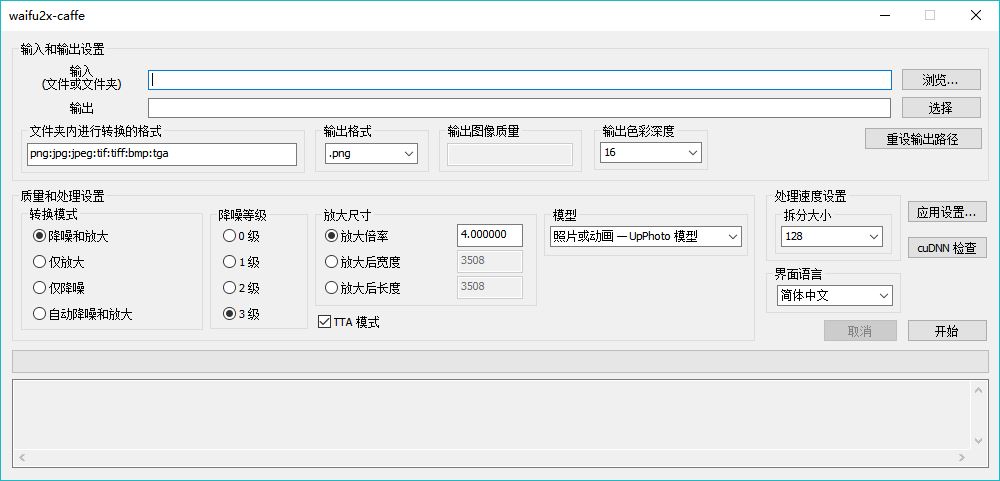Viewport: 1000px width, 481px height.
Task: Click 取消 cancel button
Action: [860, 330]
